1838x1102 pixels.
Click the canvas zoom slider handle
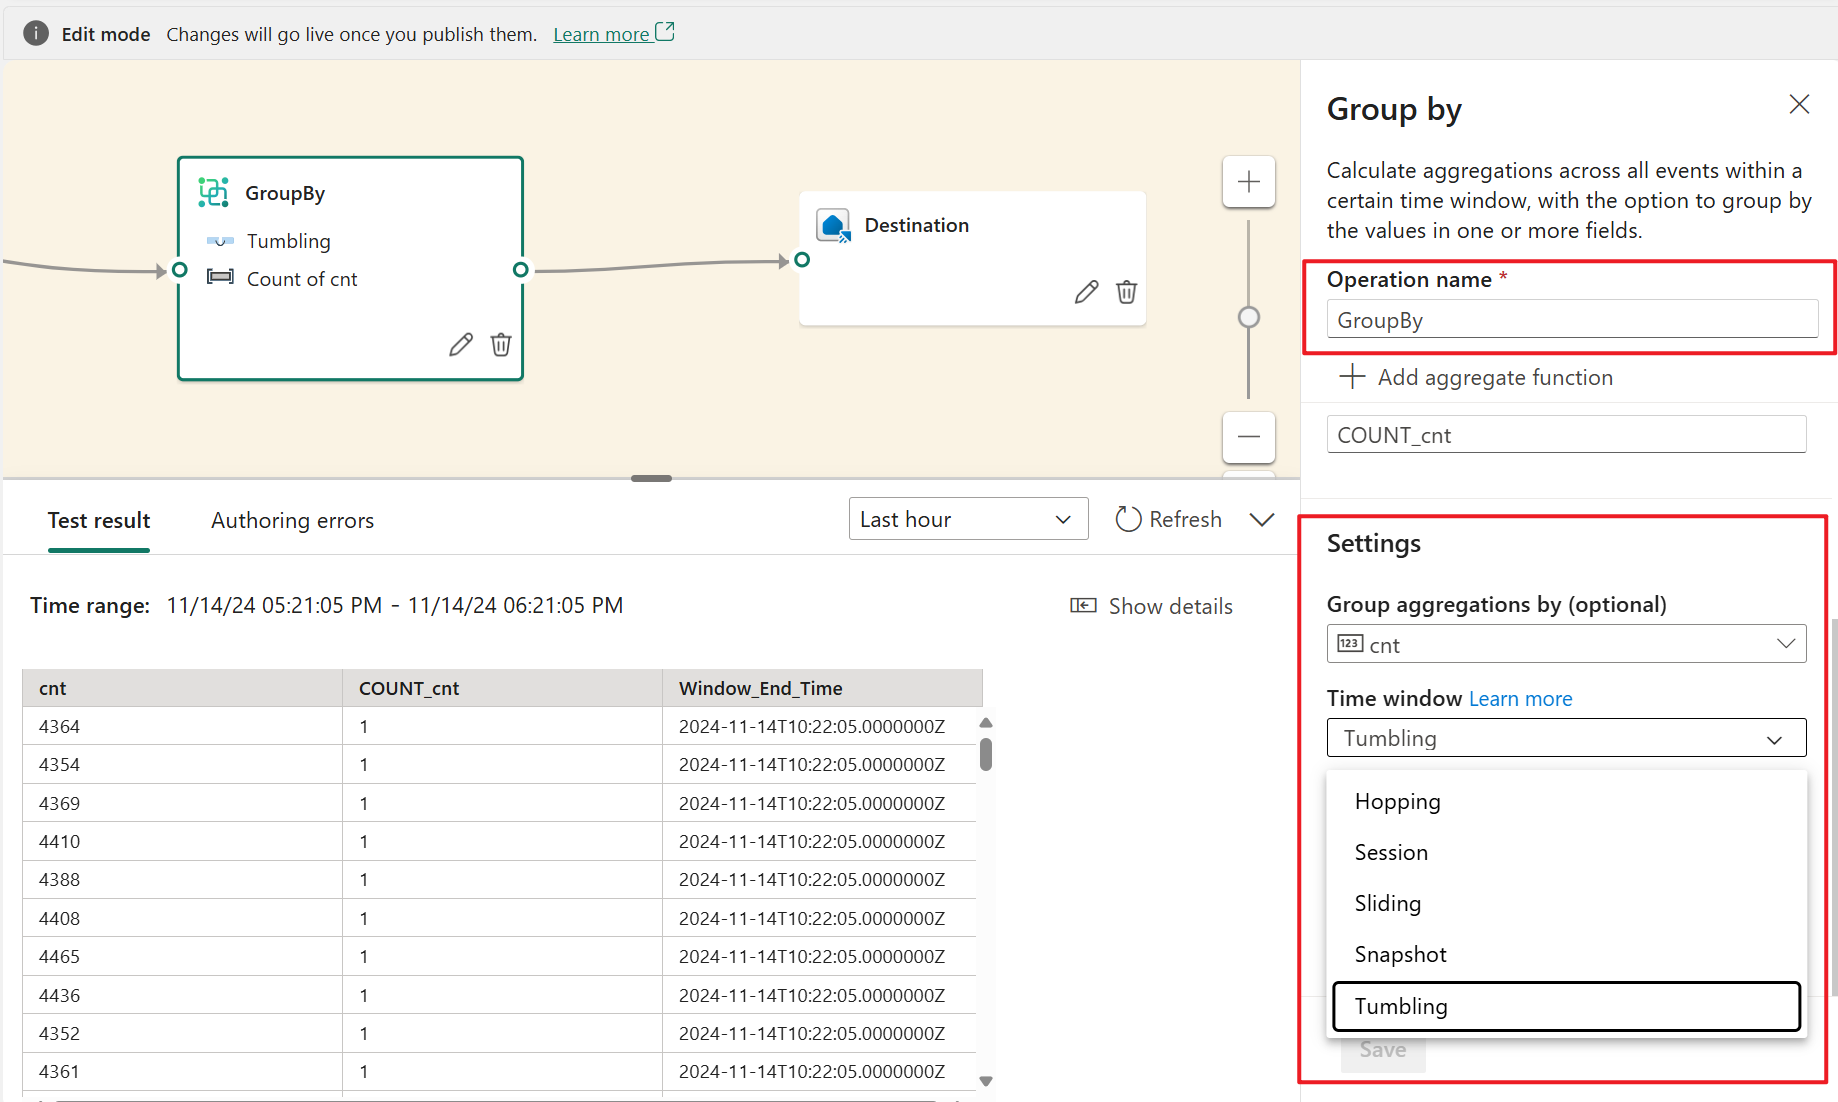click(x=1248, y=318)
